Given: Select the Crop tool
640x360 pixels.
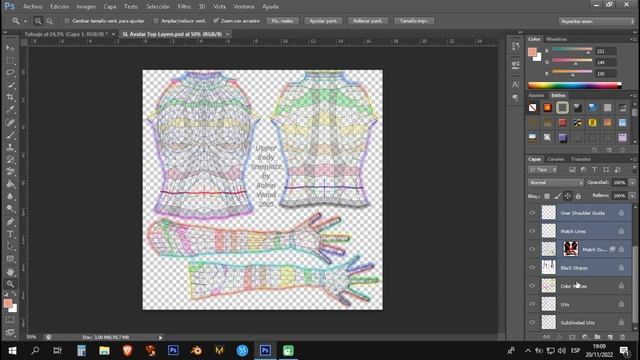Looking at the screenshot, I should 10,97.
